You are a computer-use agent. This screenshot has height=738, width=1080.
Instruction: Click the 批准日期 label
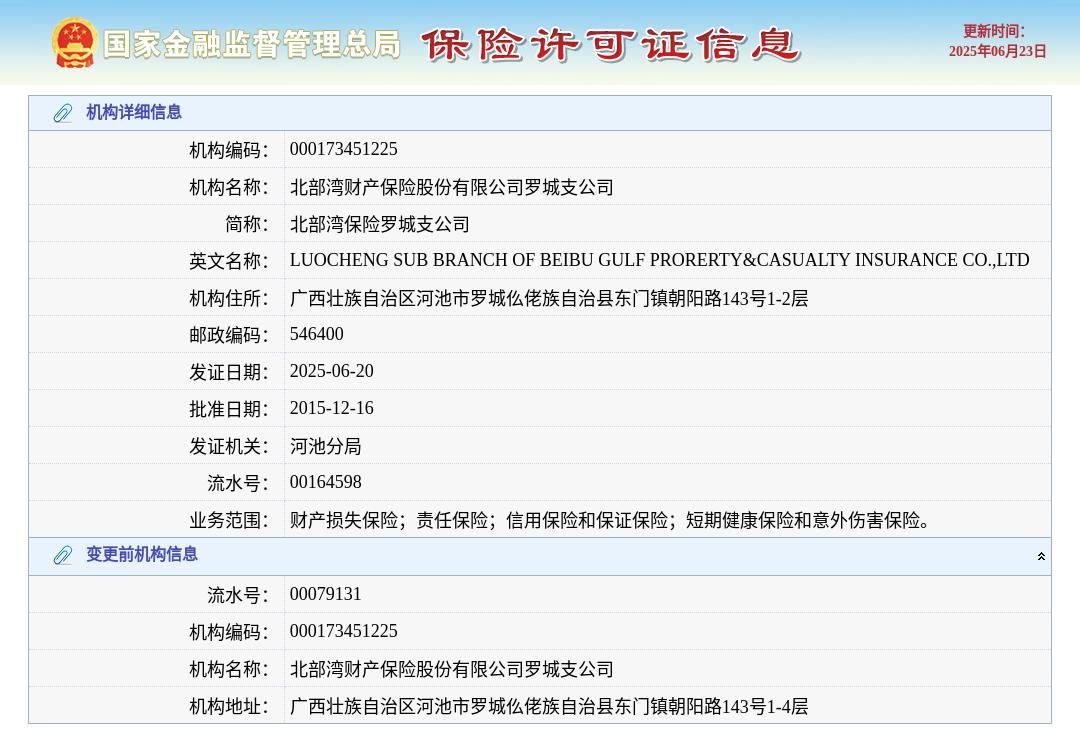click(x=229, y=409)
